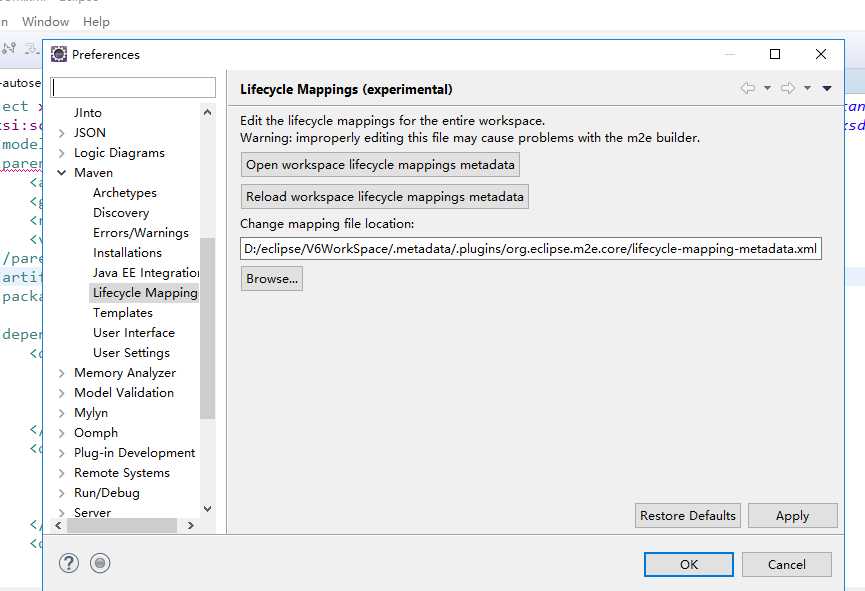The width and height of the screenshot is (865, 591).
Task: Open the Help menu
Action: click(97, 22)
